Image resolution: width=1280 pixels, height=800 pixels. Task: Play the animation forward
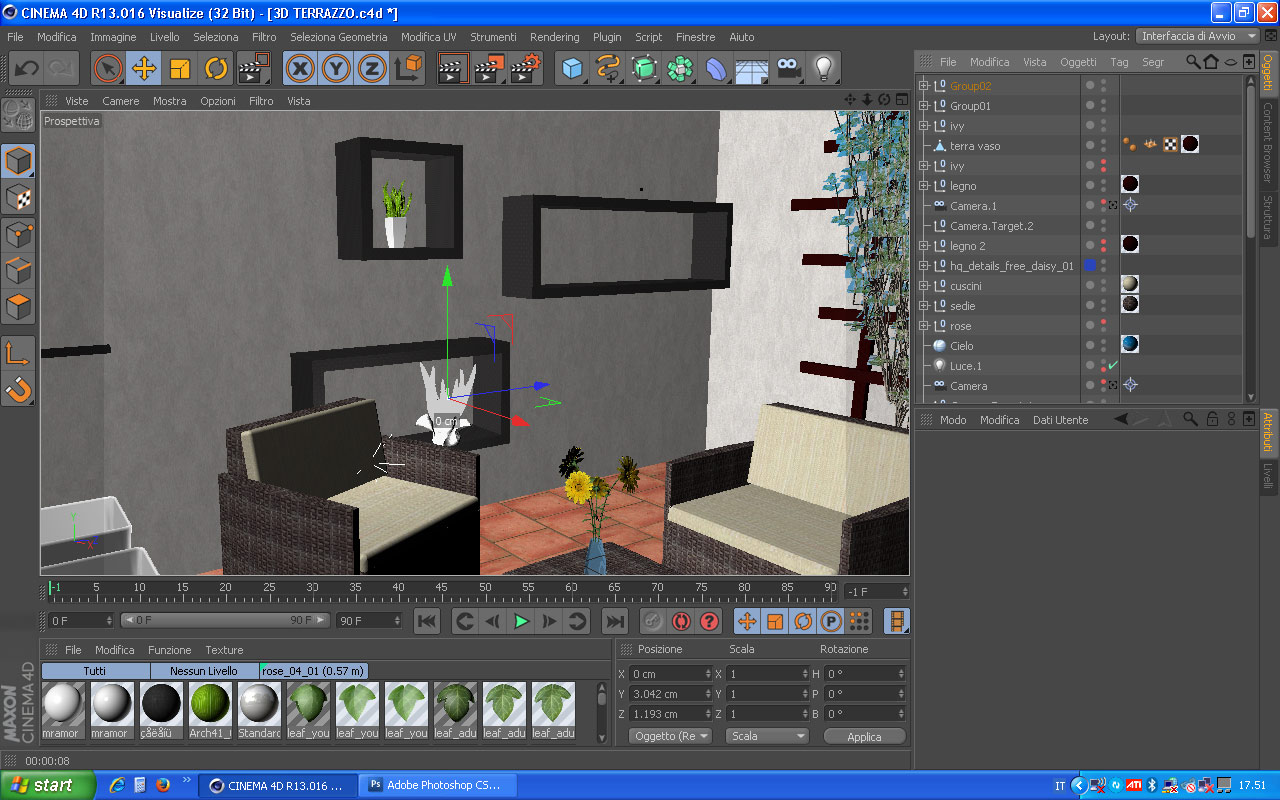[521, 621]
